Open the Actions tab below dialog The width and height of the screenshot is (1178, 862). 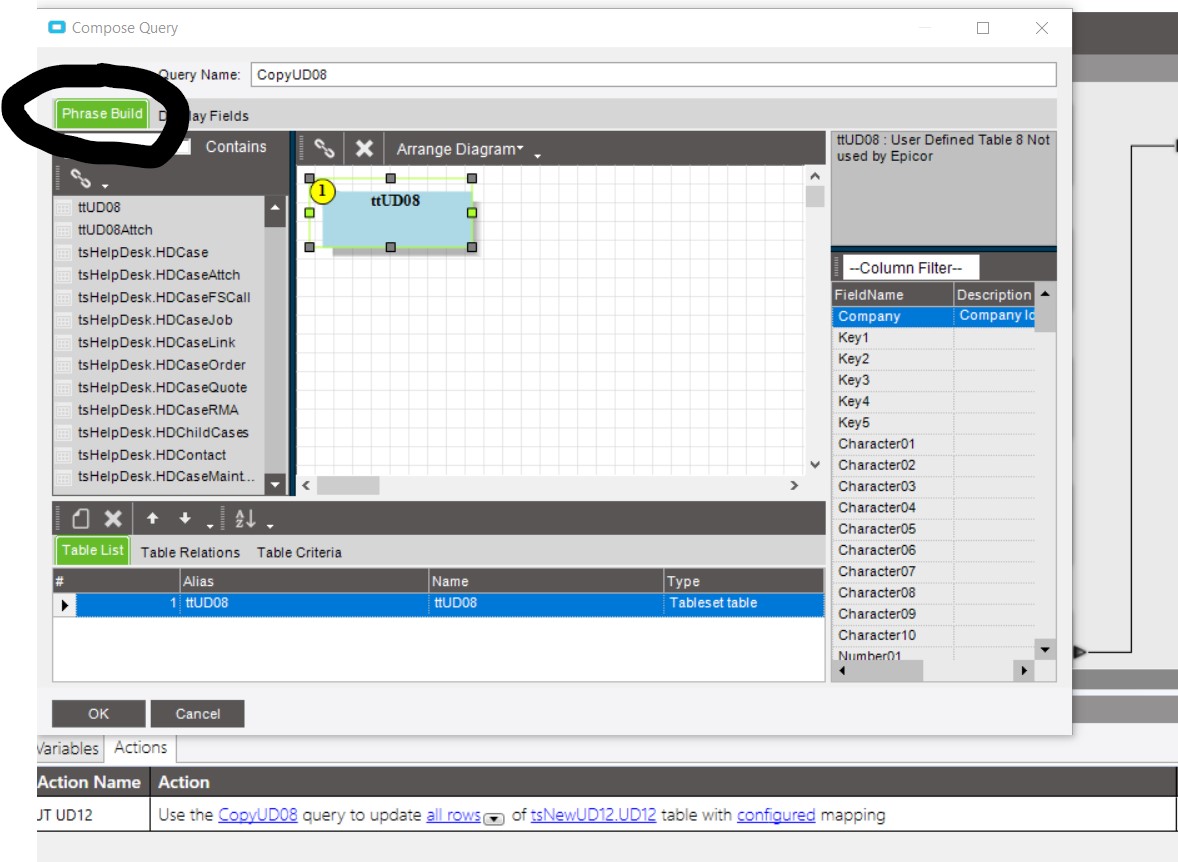(x=140, y=748)
